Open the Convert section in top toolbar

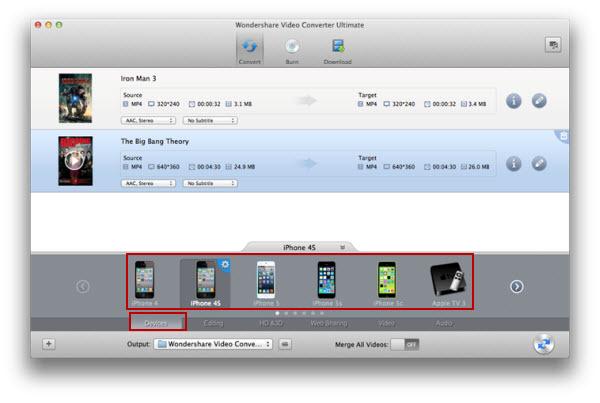click(249, 50)
